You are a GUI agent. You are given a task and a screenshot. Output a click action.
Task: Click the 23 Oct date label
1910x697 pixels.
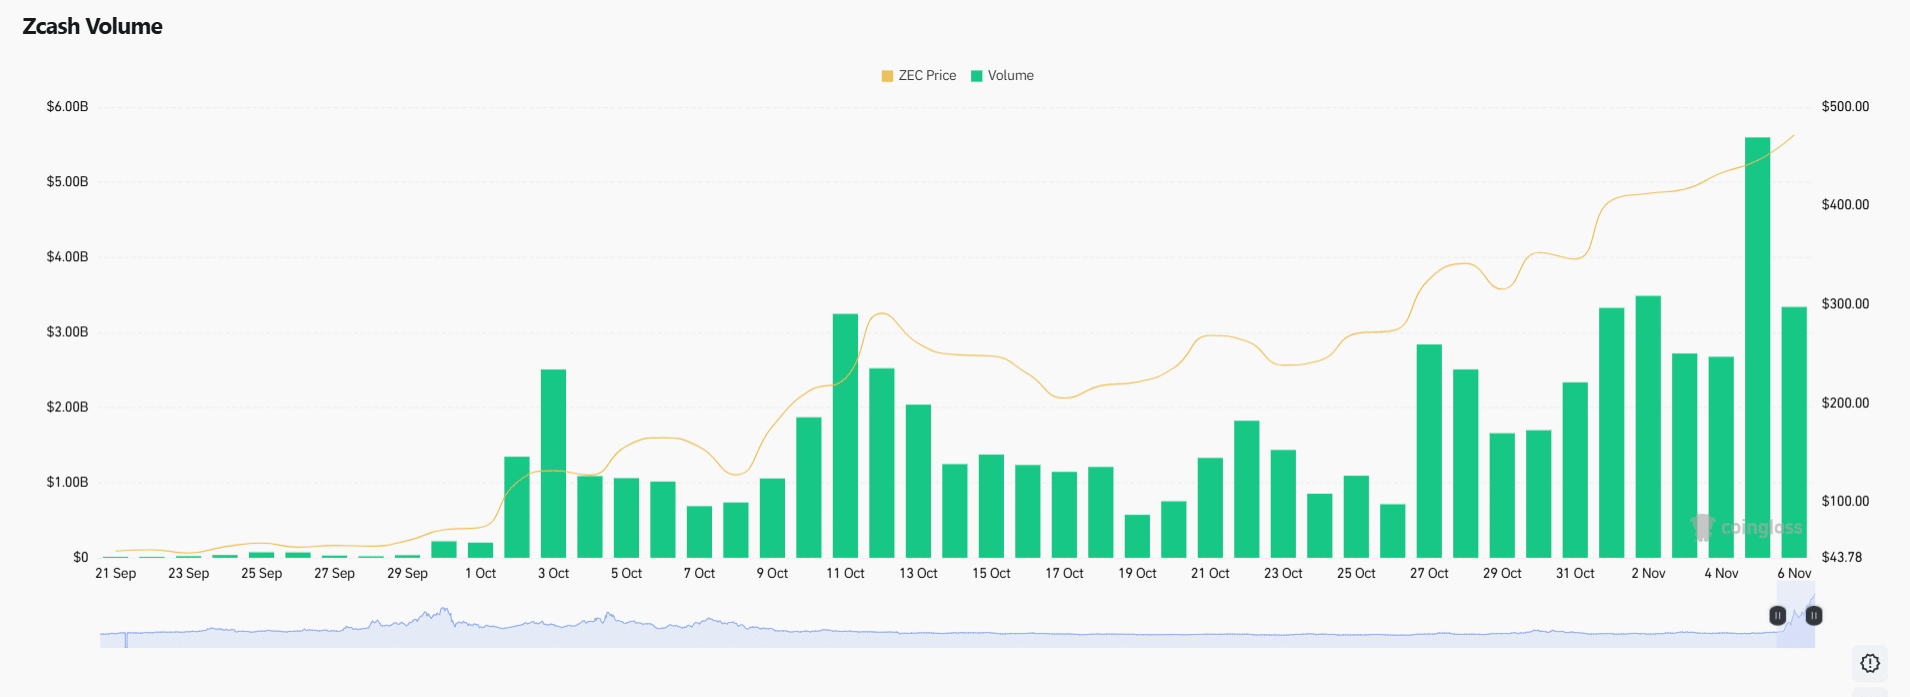pyautogui.click(x=1283, y=573)
